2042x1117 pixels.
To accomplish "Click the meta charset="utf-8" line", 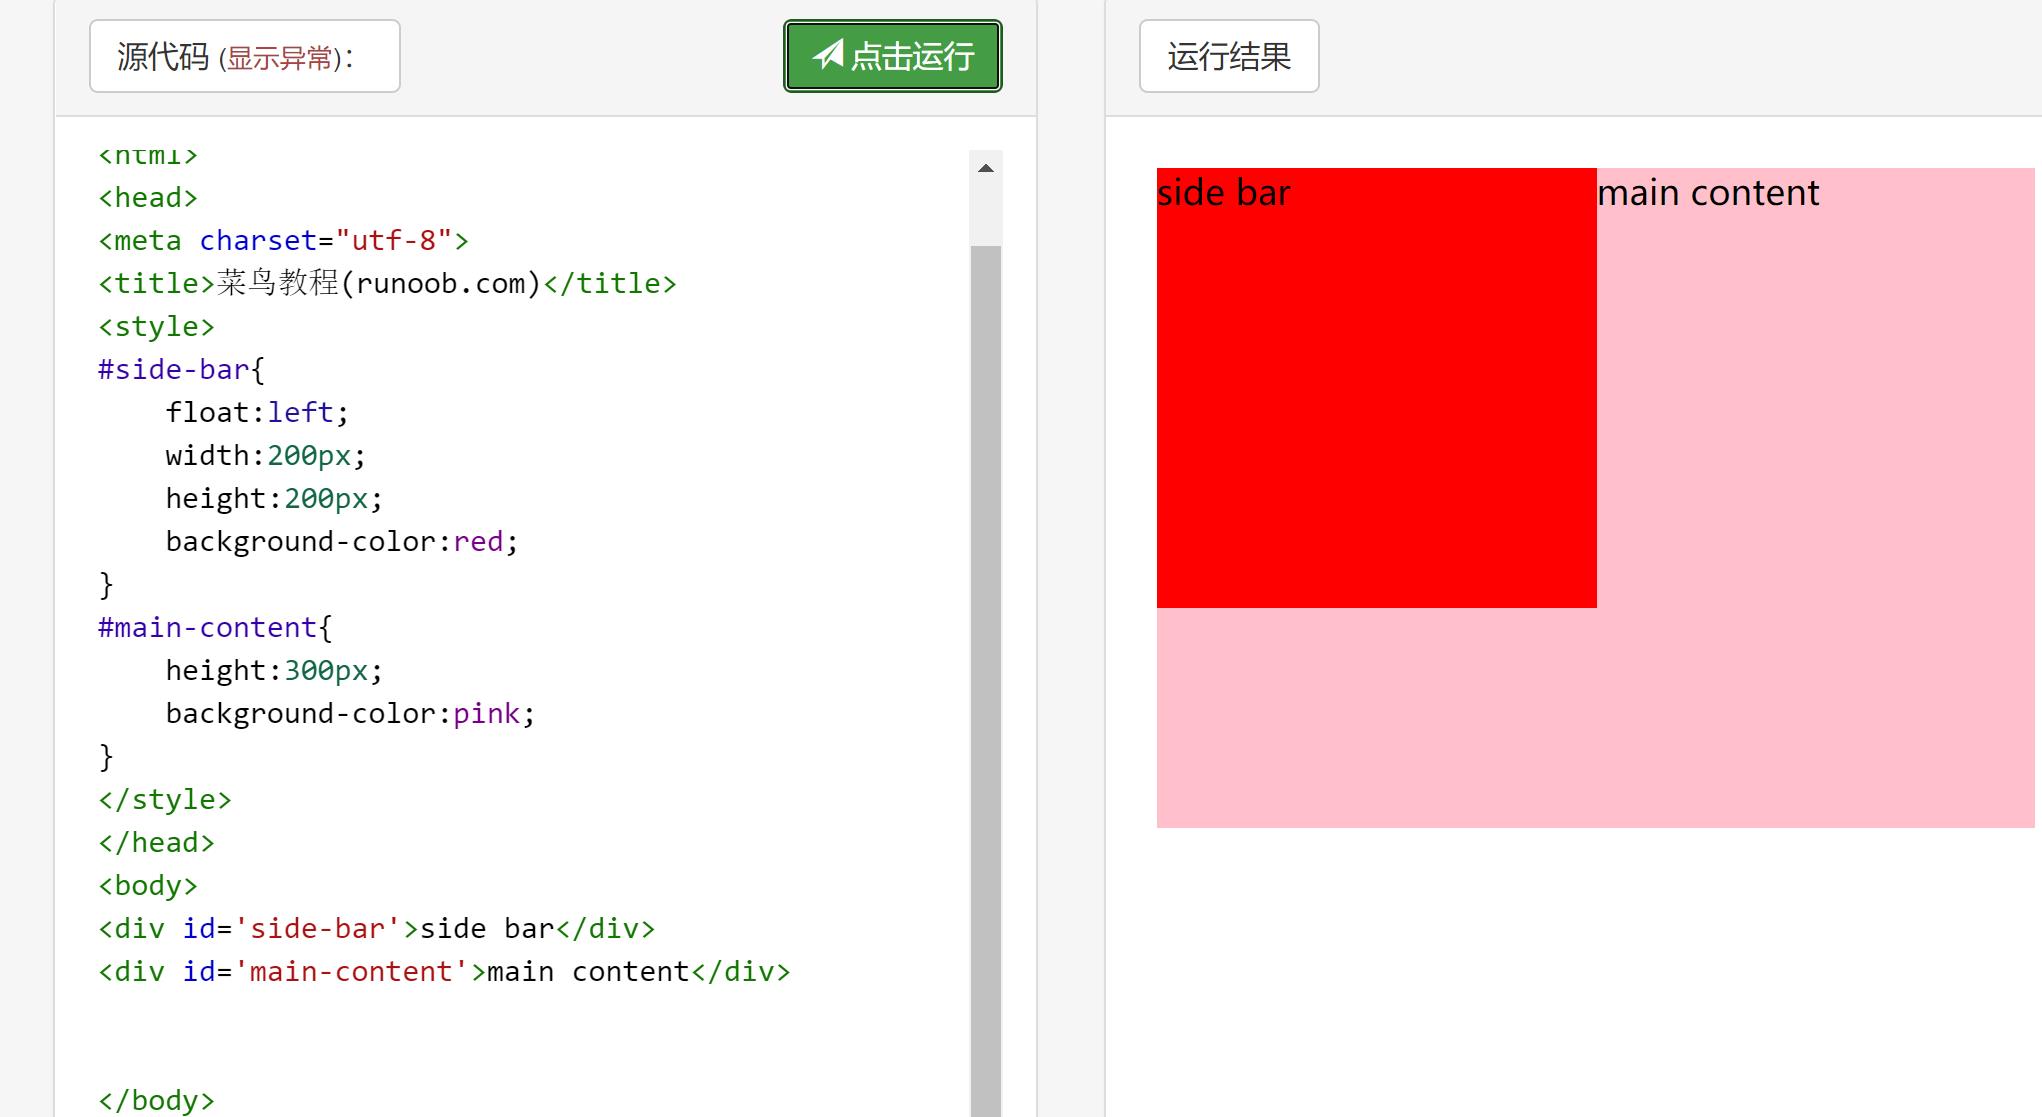I will coord(283,241).
